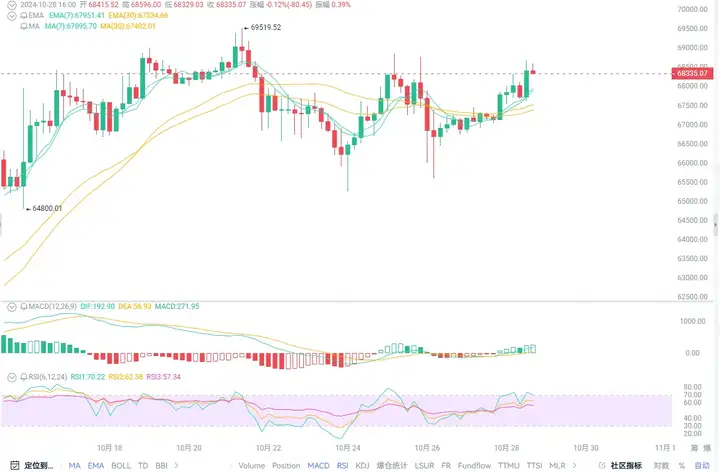Viewport: 720px width, 472px height.
Task: Open the calendar locate-date icon
Action: coord(14,466)
